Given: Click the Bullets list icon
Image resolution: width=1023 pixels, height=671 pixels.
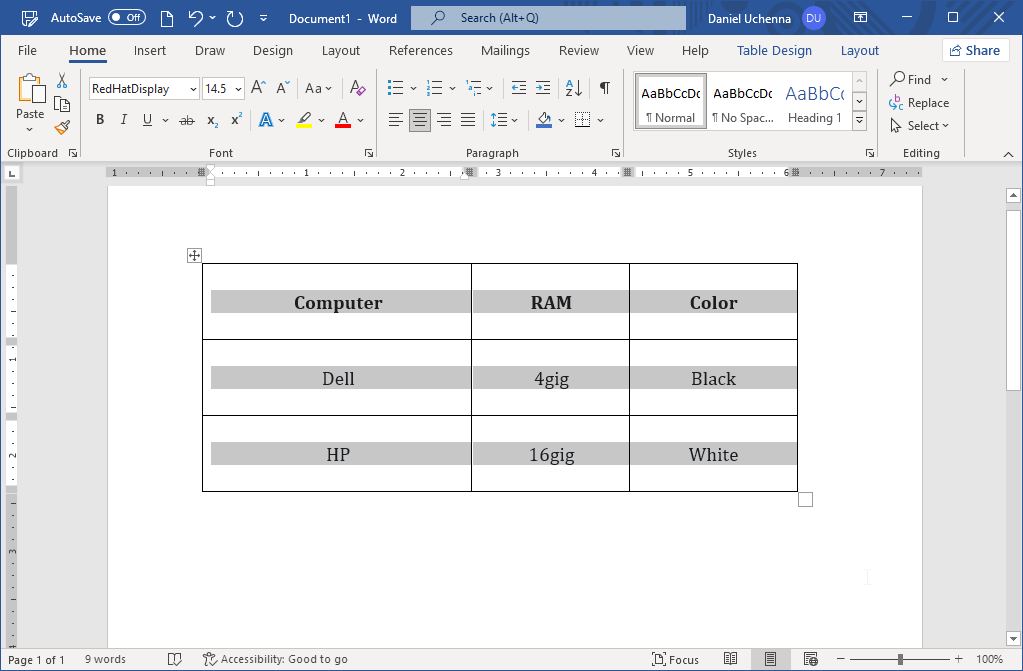Looking at the screenshot, I should 395,88.
